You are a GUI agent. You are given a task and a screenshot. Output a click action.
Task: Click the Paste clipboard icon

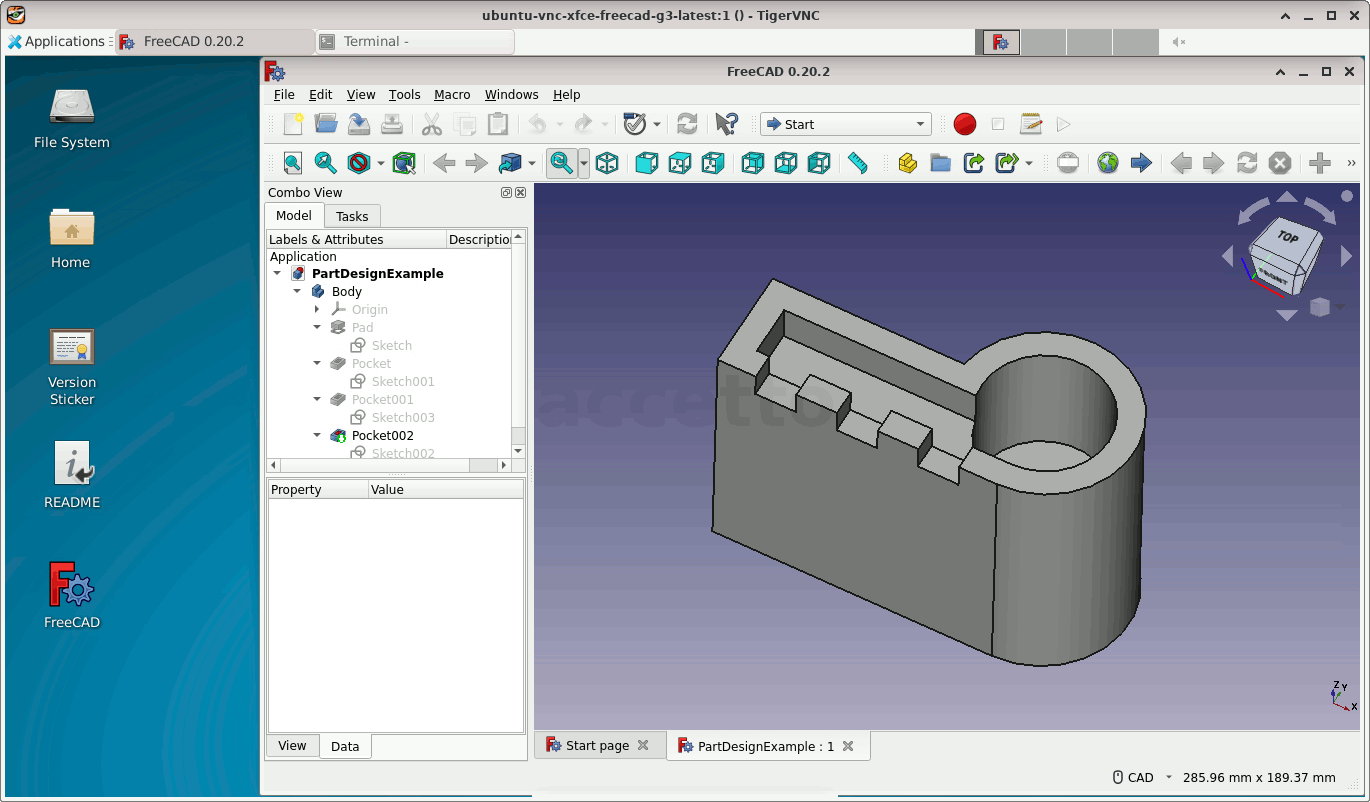[x=498, y=124]
